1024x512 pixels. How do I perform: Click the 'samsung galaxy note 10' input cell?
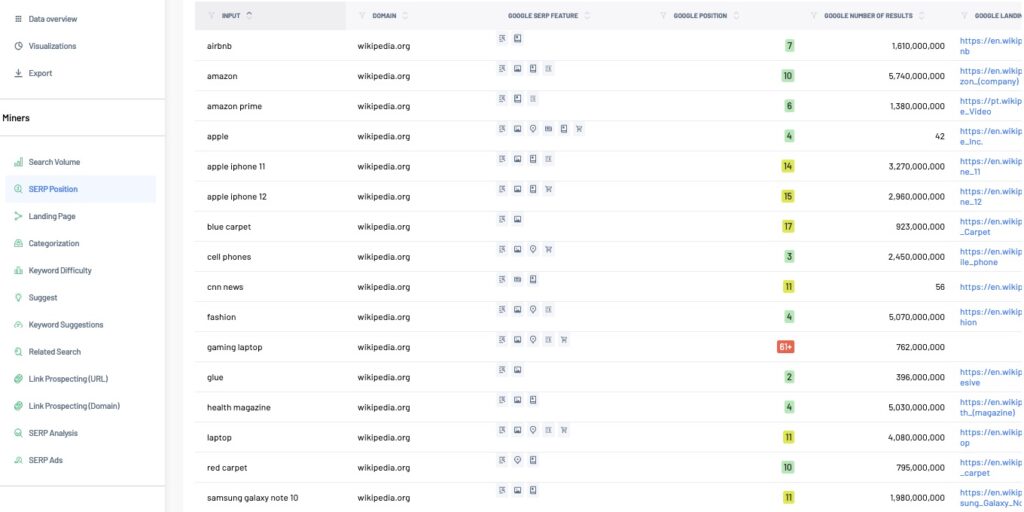tap(253, 498)
